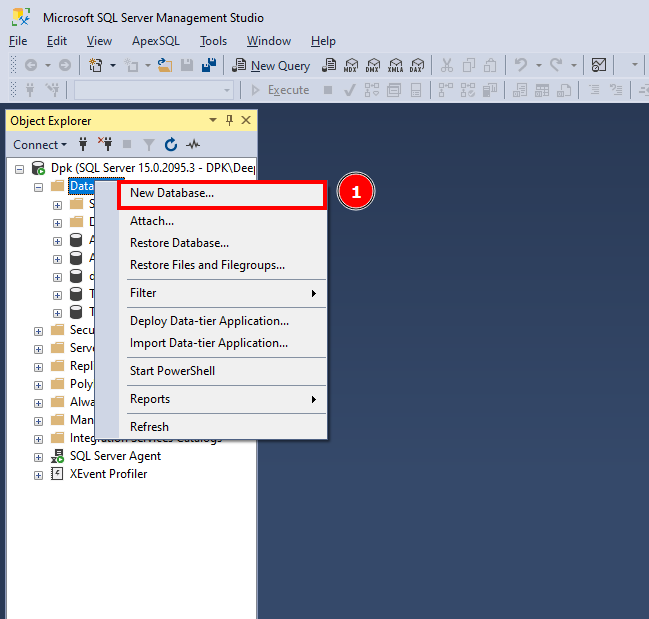Click the Save All icon

click(209, 65)
